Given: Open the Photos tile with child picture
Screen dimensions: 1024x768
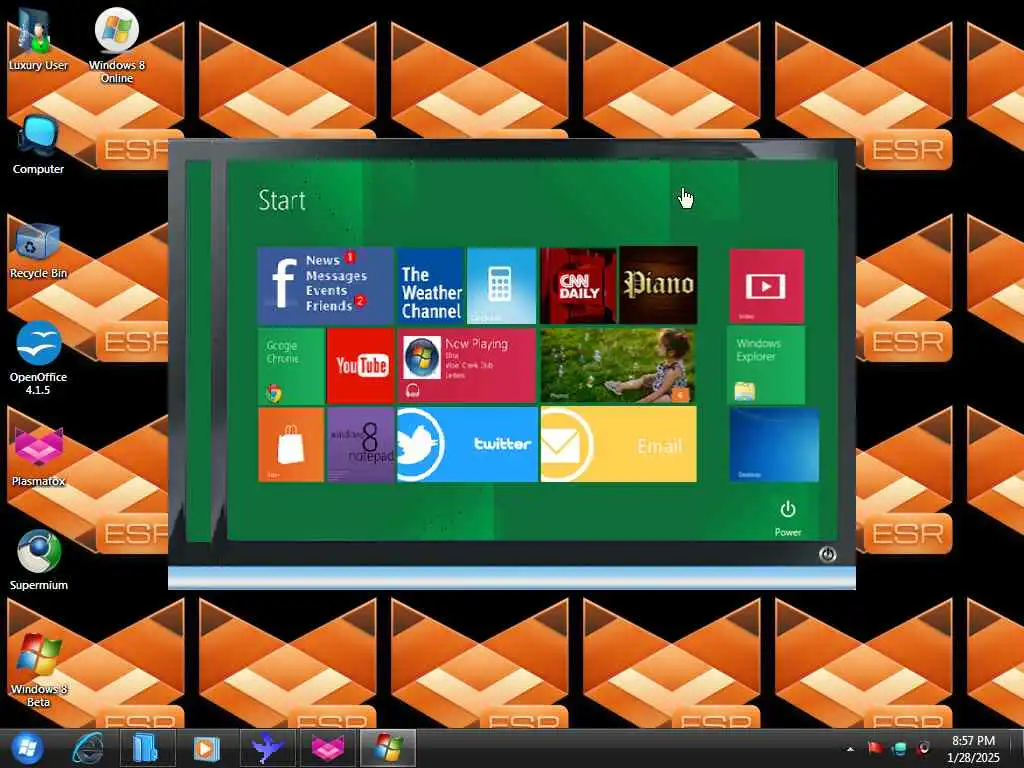Looking at the screenshot, I should click(x=618, y=366).
